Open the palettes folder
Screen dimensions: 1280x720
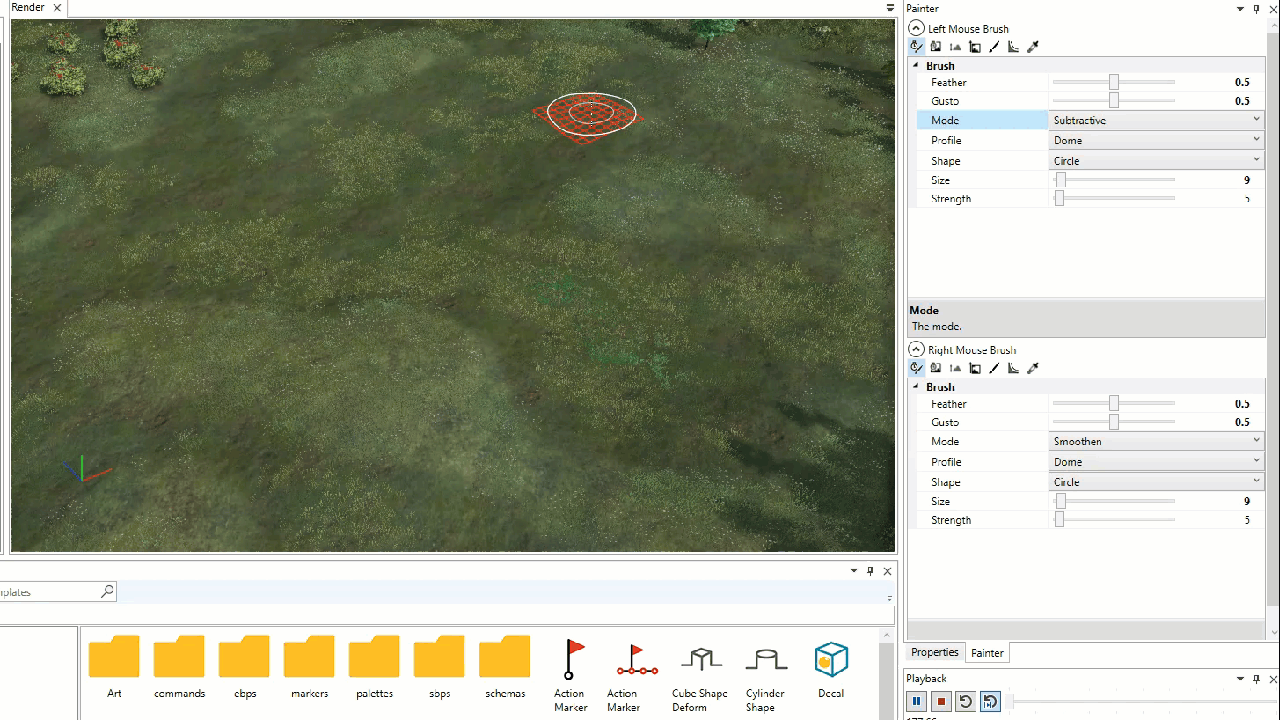[x=374, y=666]
